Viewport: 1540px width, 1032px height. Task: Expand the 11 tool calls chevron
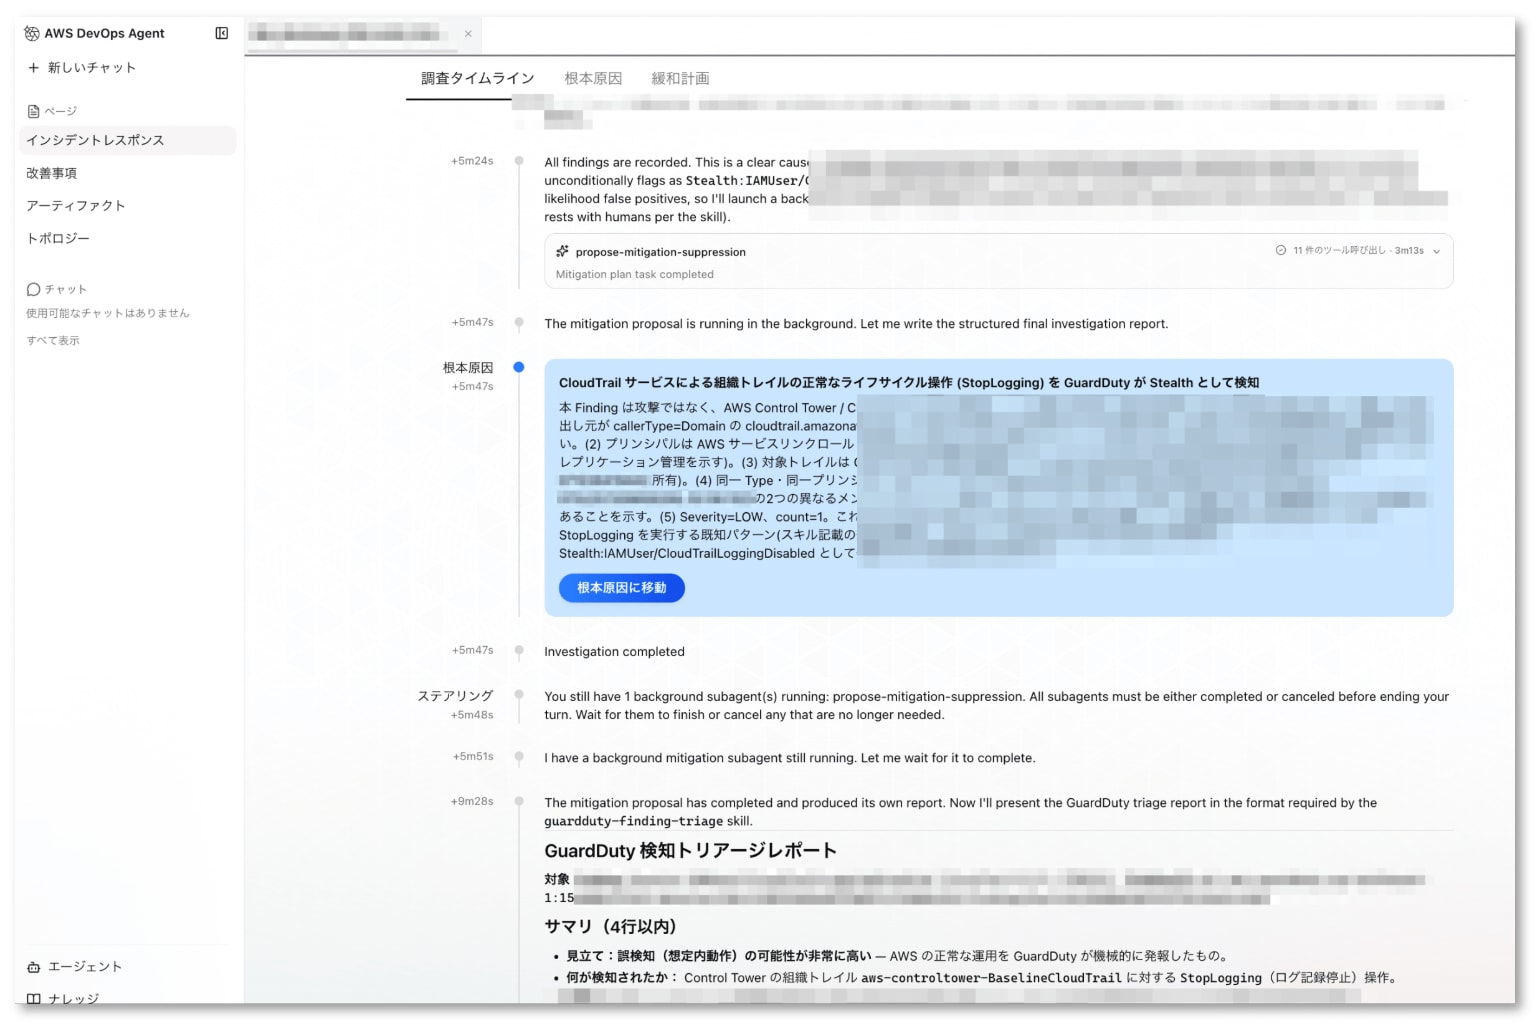[1437, 251]
